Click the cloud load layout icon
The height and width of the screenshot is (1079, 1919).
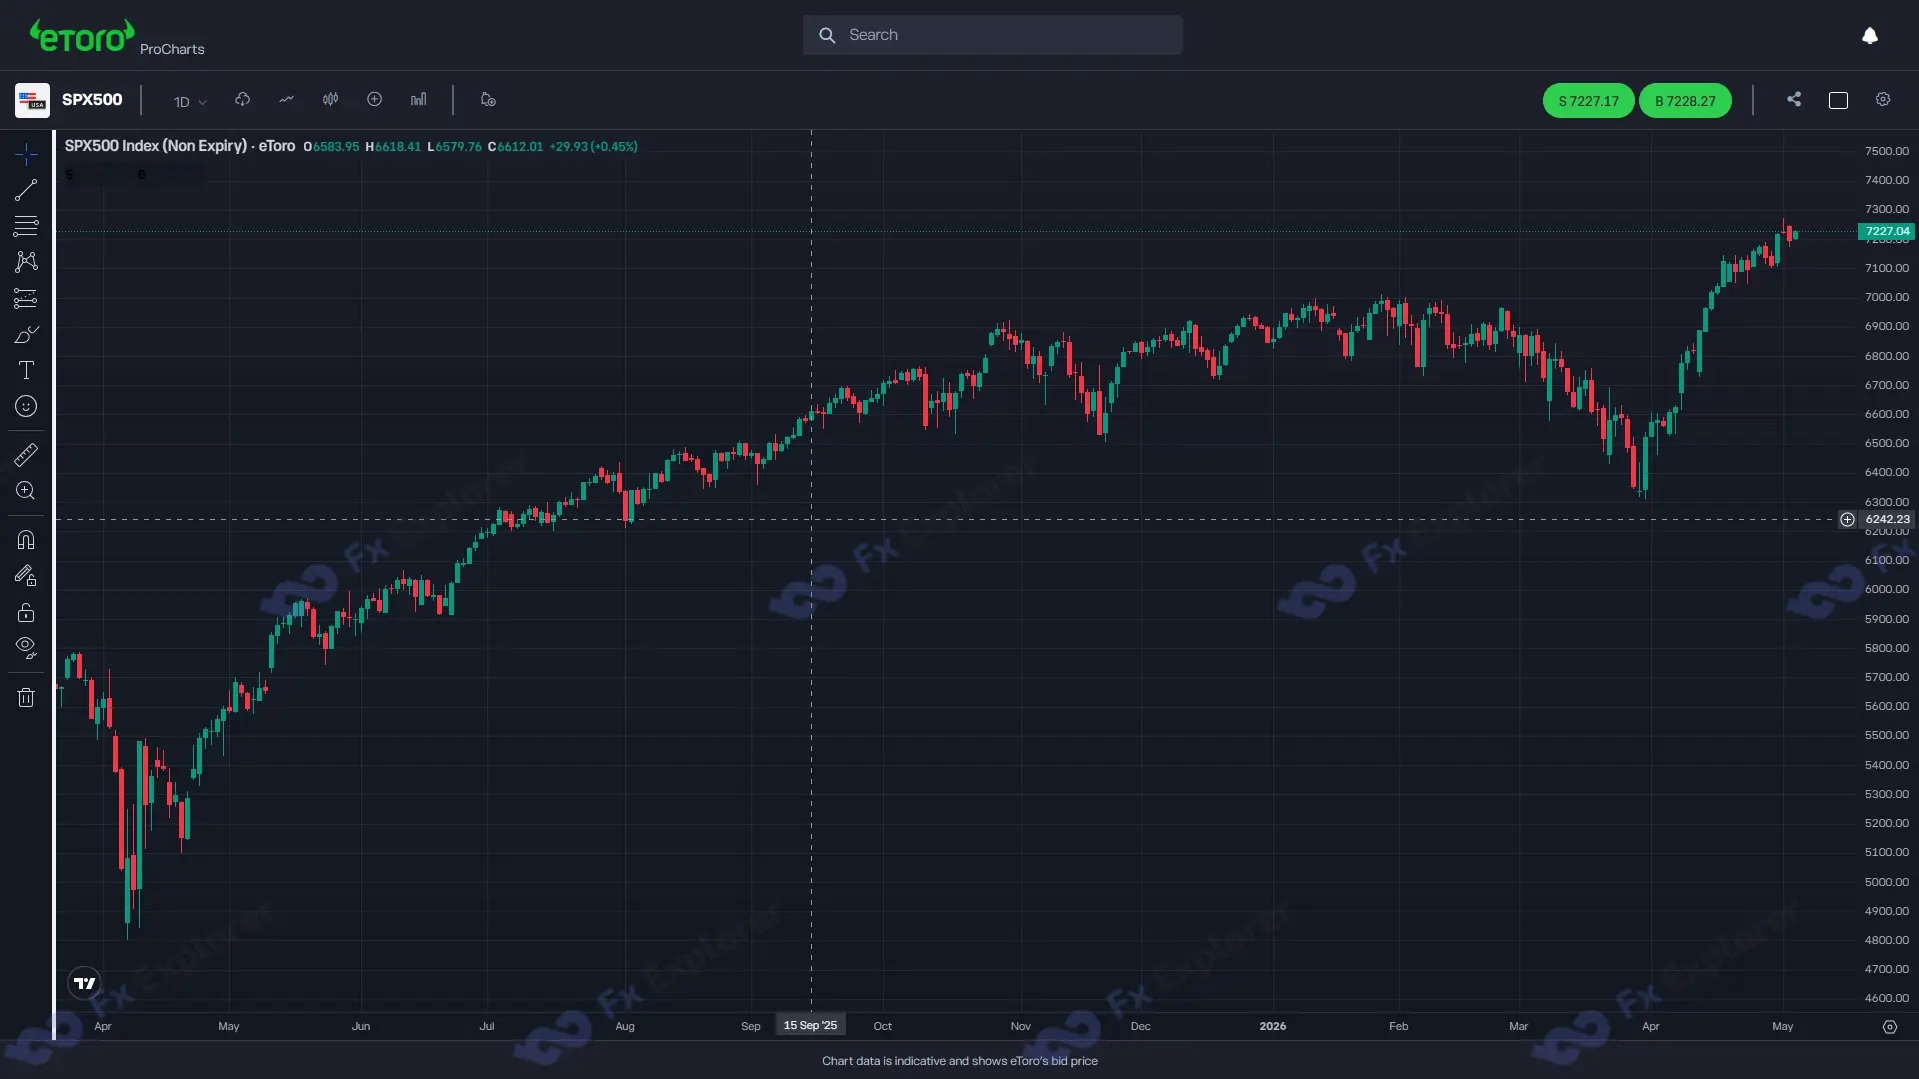click(242, 100)
